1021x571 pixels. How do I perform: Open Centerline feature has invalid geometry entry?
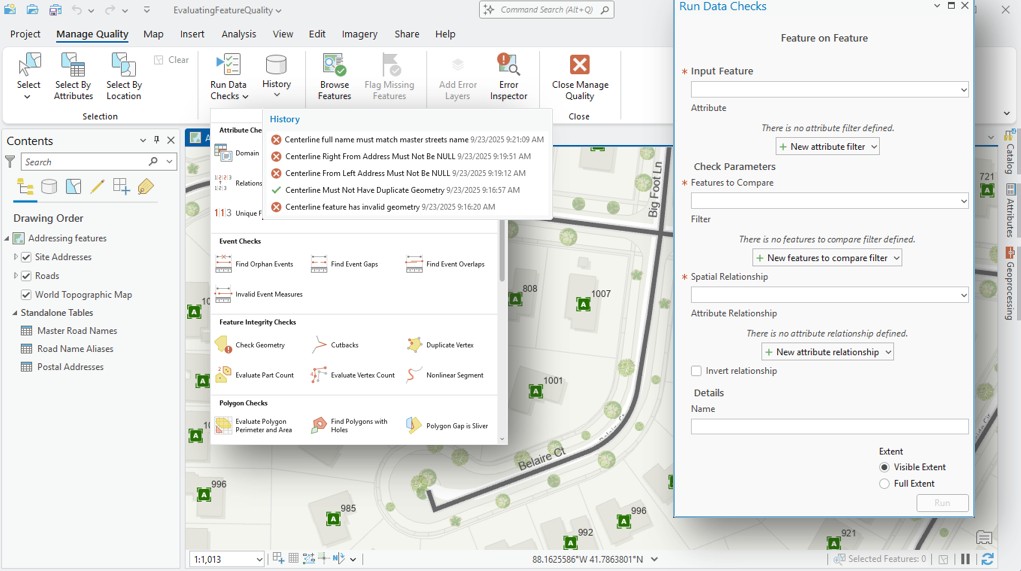coord(383,207)
